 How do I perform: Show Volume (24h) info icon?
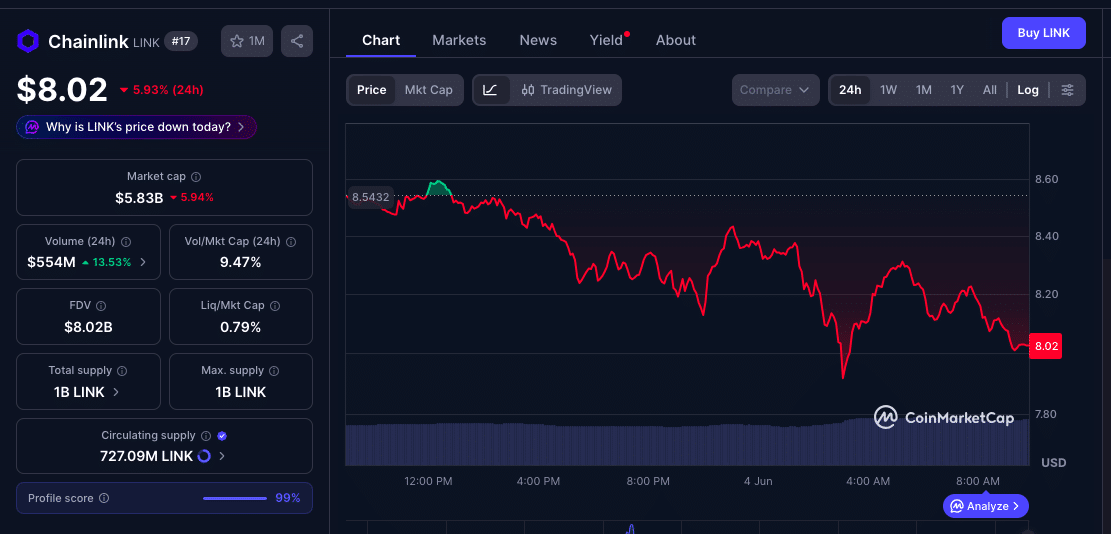pyautogui.click(x=127, y=242)
